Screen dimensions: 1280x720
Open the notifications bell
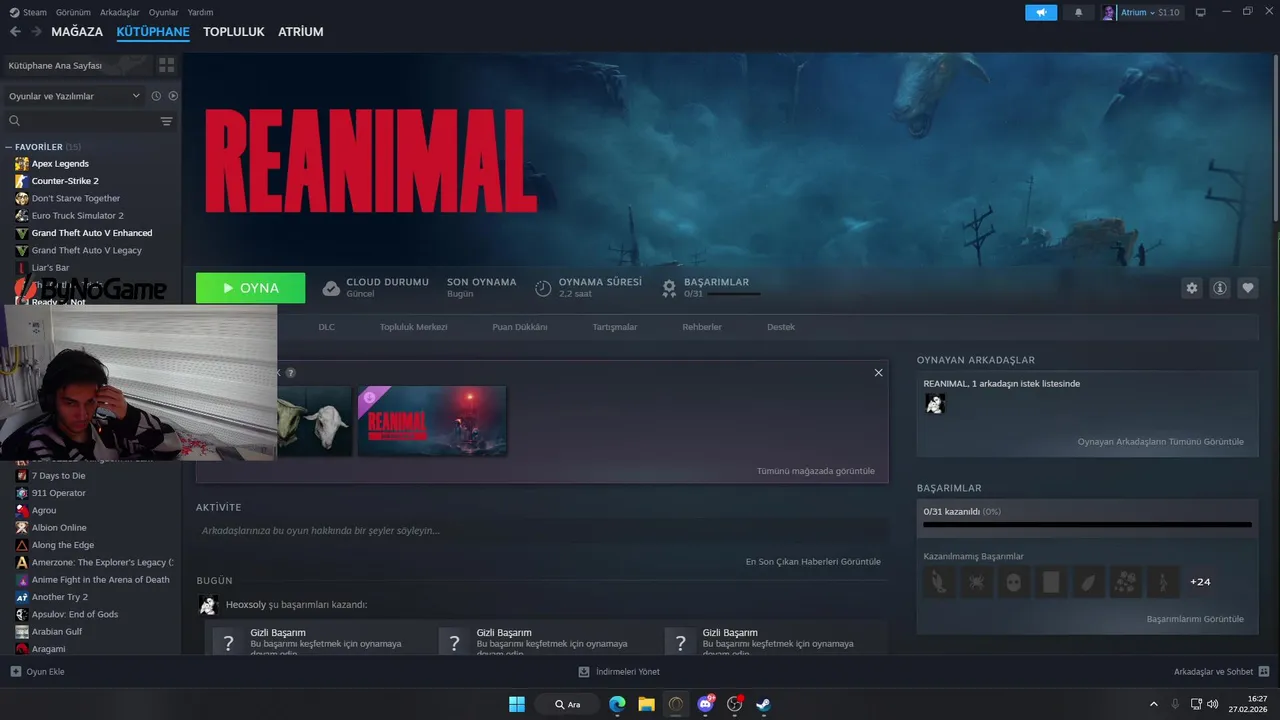coord(1078,13)
